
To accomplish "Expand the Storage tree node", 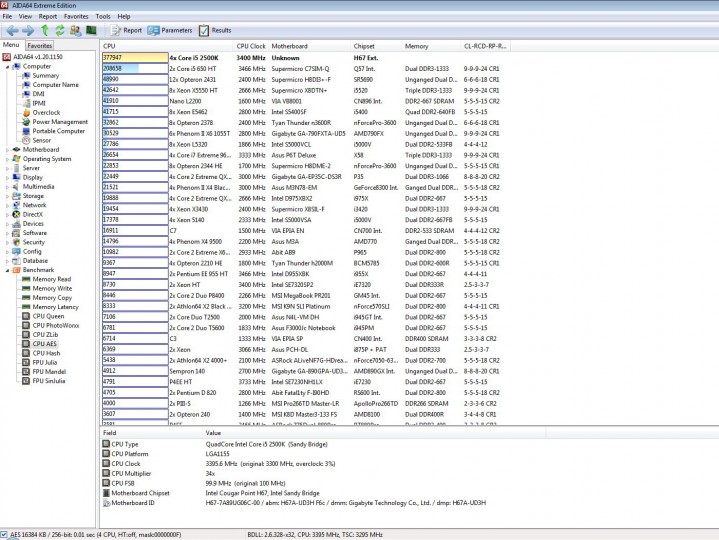I will (7, 196).
